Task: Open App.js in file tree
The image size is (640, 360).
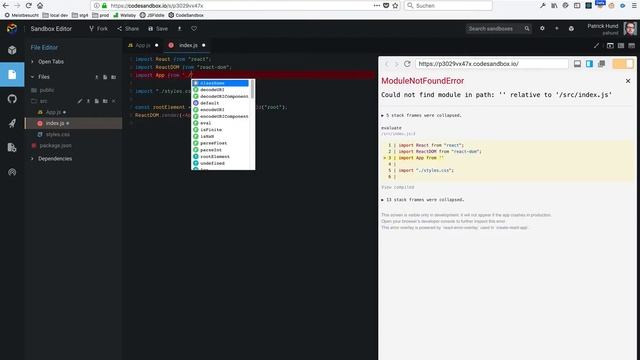Action: pyautogui.click(x=53, y=112)
